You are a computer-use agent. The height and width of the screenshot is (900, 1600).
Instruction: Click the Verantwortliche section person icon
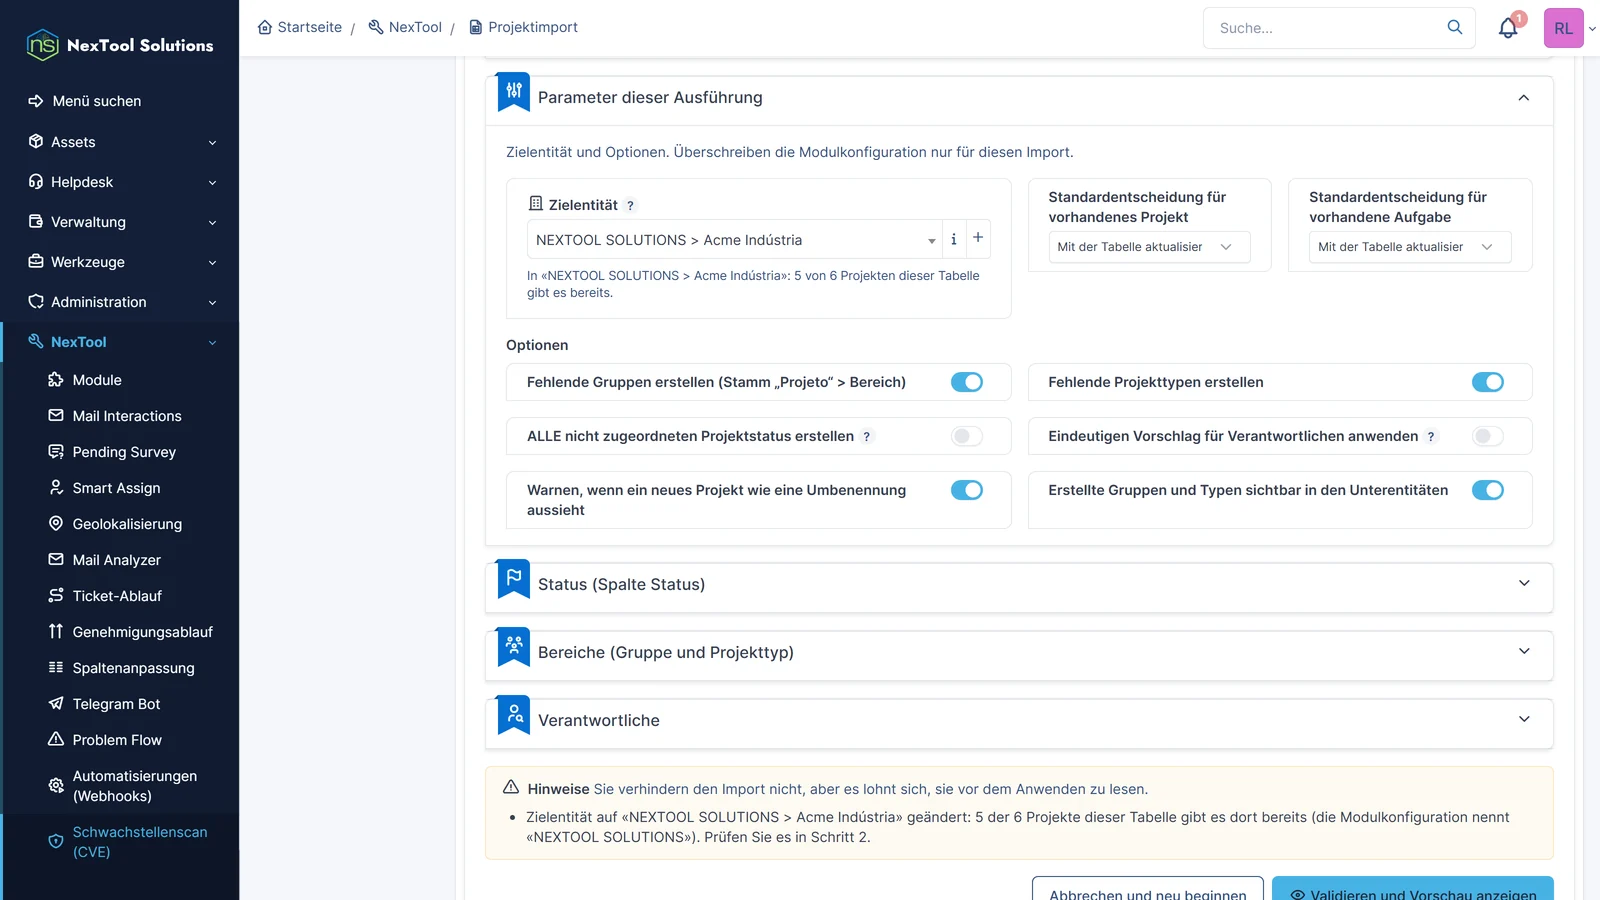514,716
